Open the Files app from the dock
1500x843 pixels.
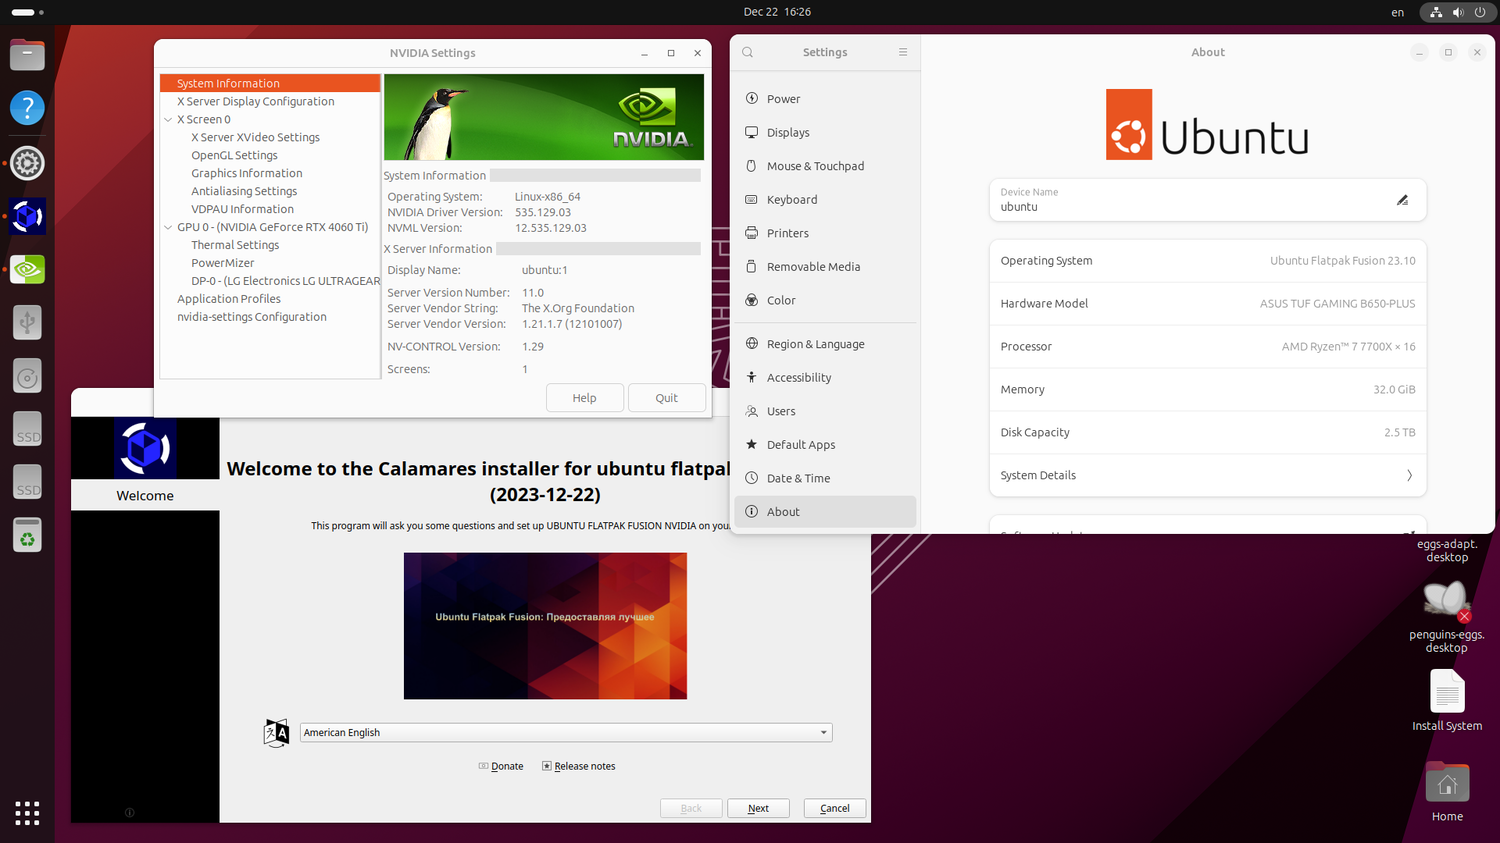27,54
